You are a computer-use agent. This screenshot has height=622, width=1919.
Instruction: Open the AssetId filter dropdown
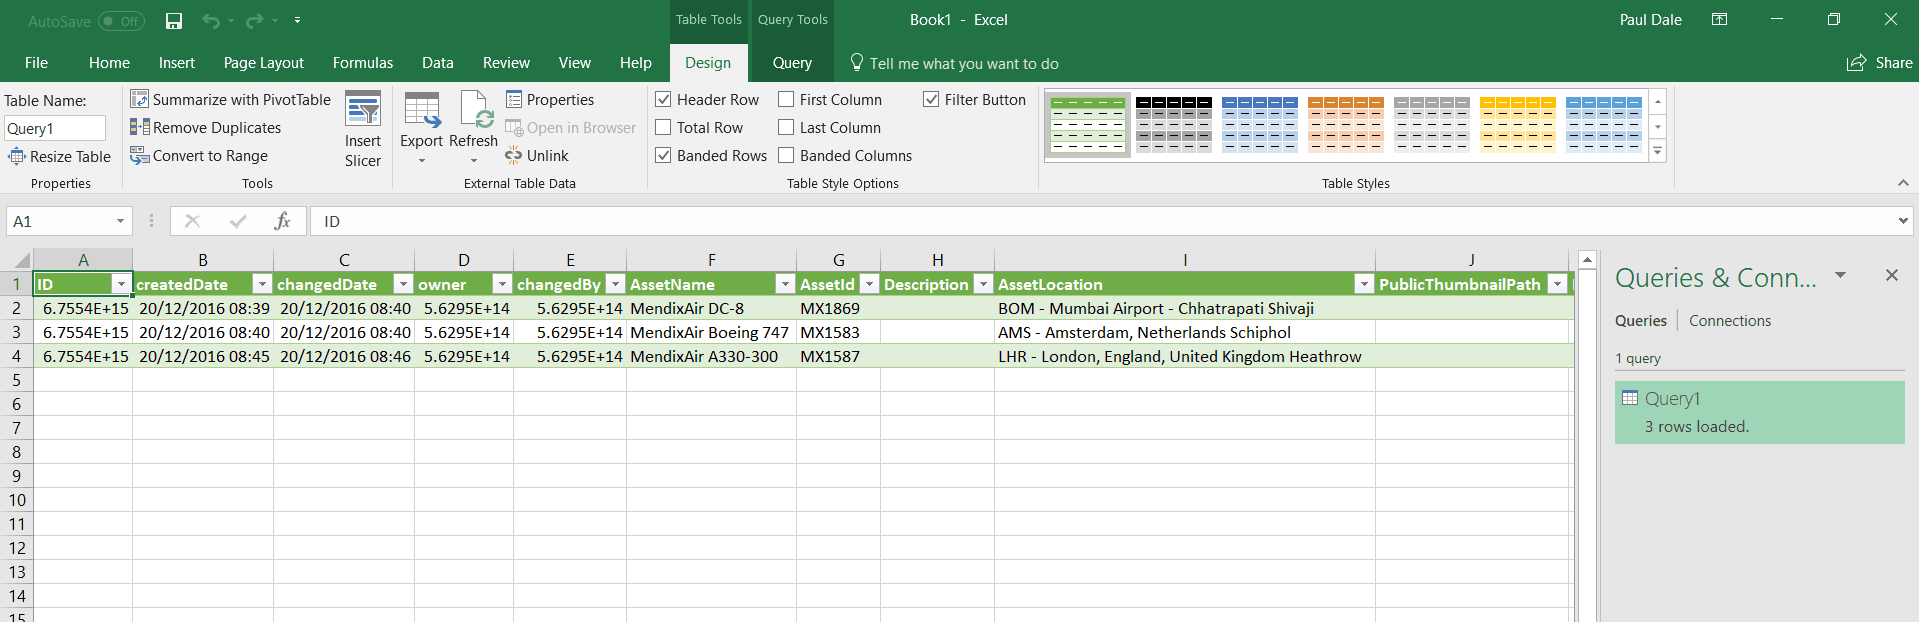coord(869,284)
